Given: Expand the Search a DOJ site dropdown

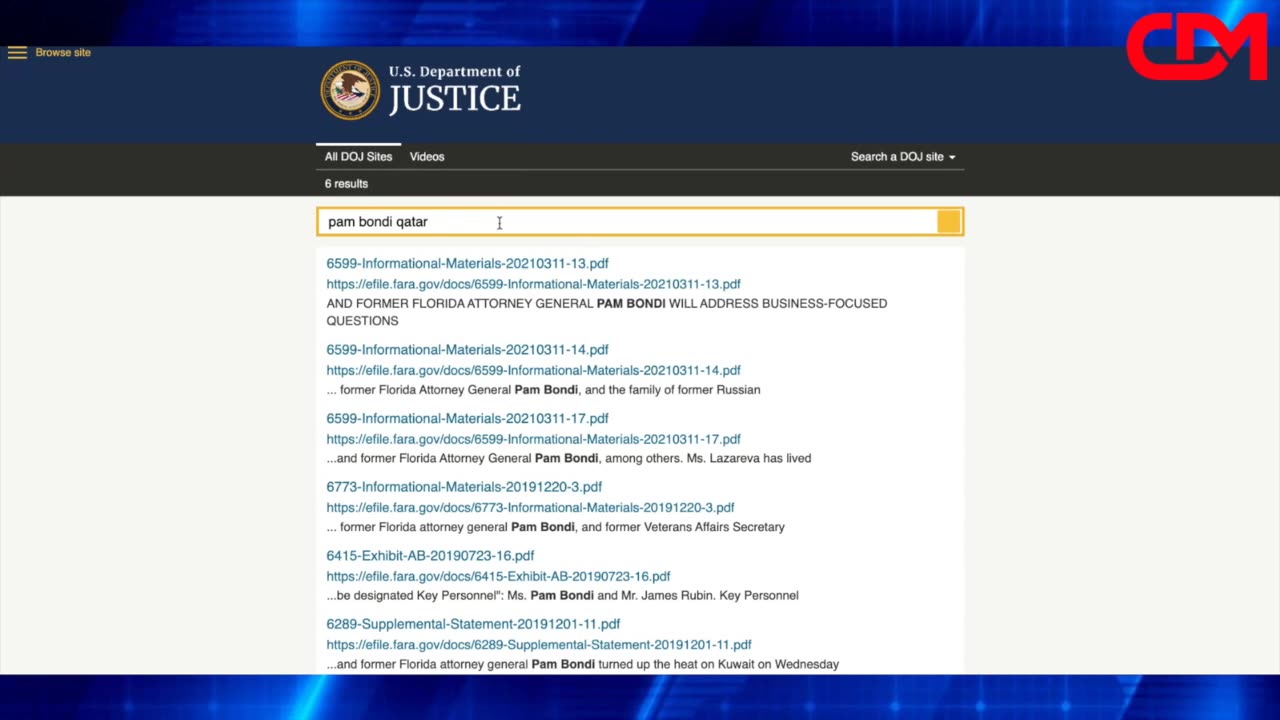Looking at the screenshot, I should pyautogui.click(x=903, y=157).
